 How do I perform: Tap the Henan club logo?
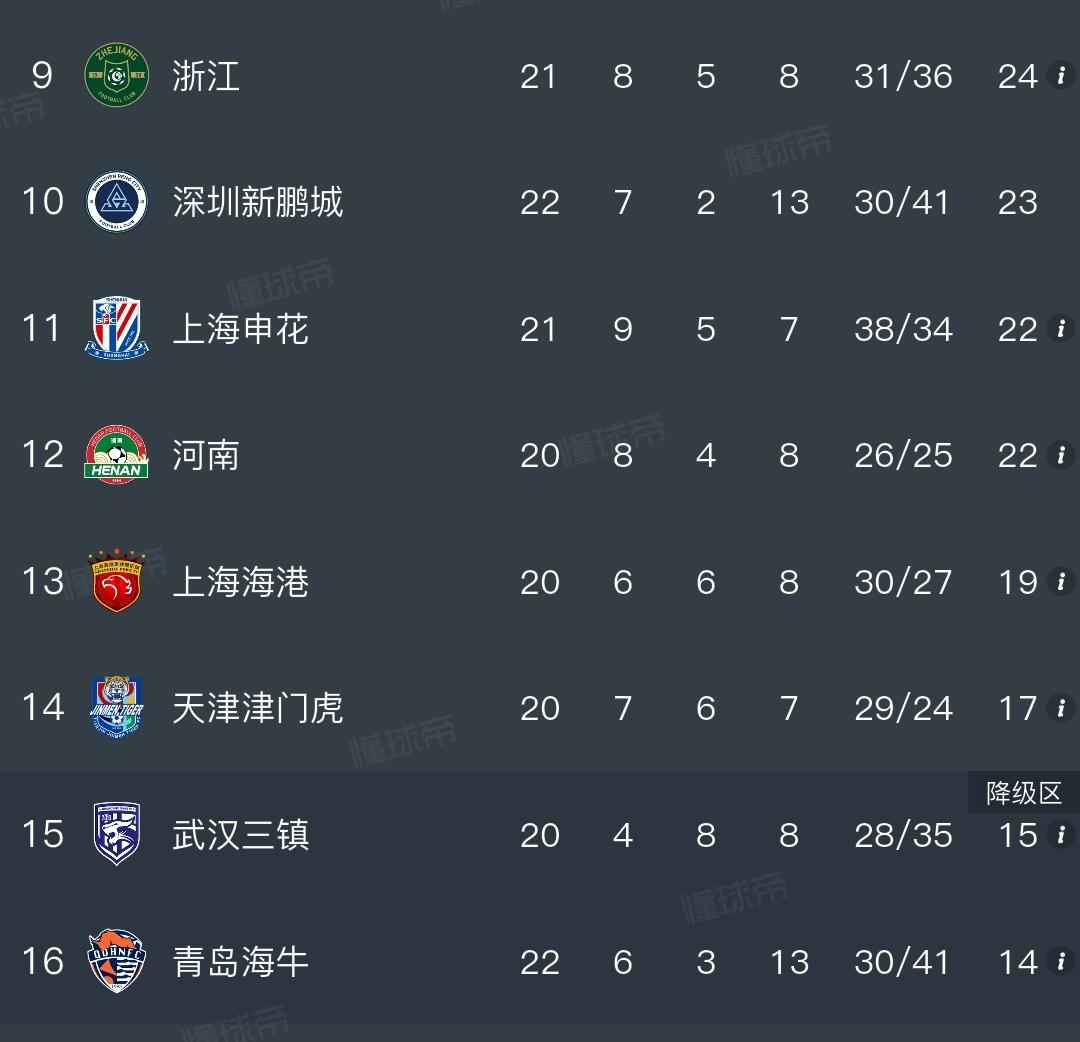point(116,455)
